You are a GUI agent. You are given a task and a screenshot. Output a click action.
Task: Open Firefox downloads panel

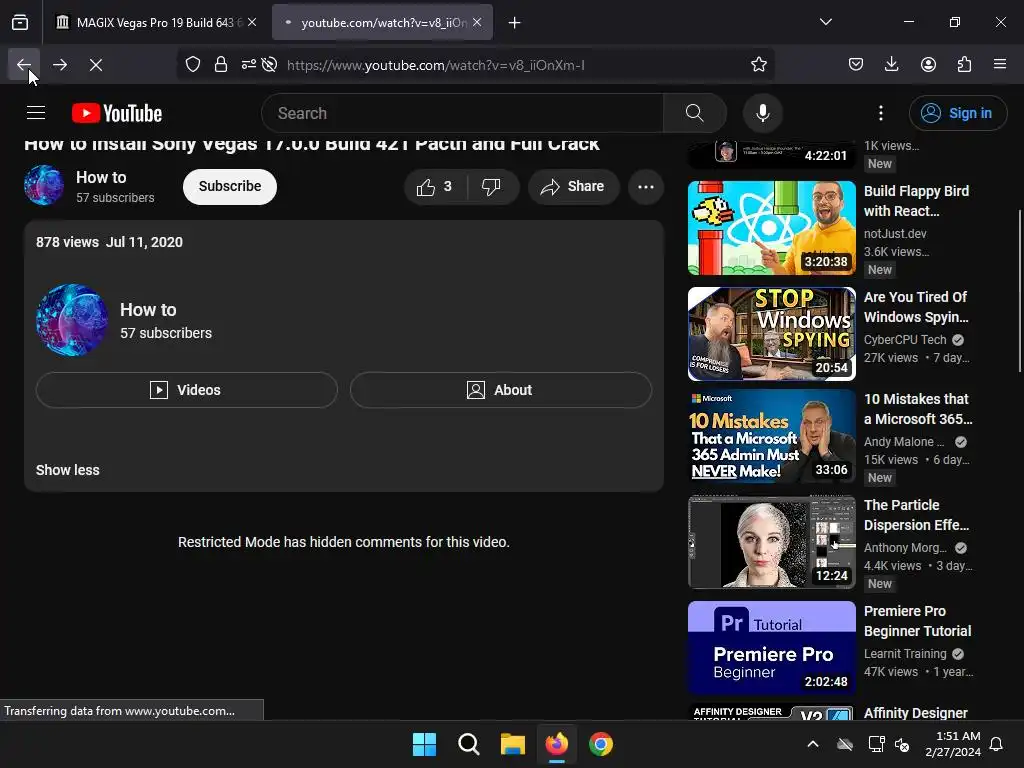(891, 65)
